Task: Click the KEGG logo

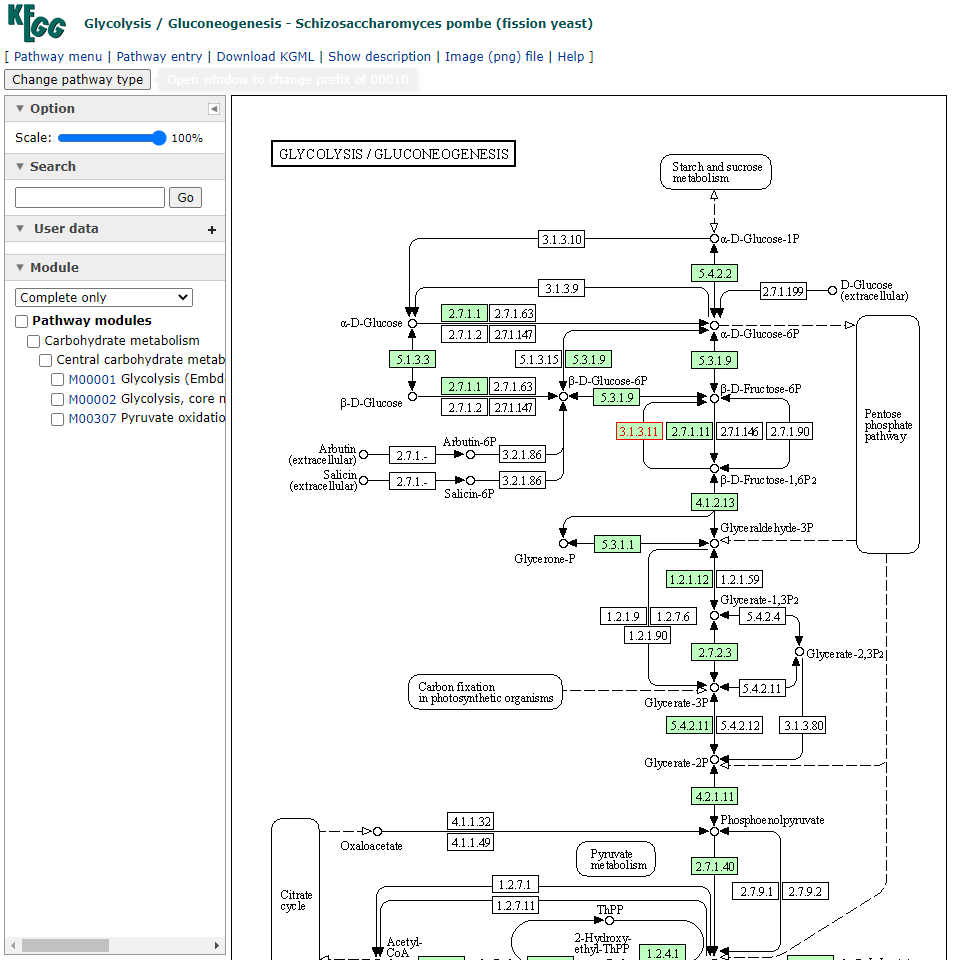Action: [36, 22]
